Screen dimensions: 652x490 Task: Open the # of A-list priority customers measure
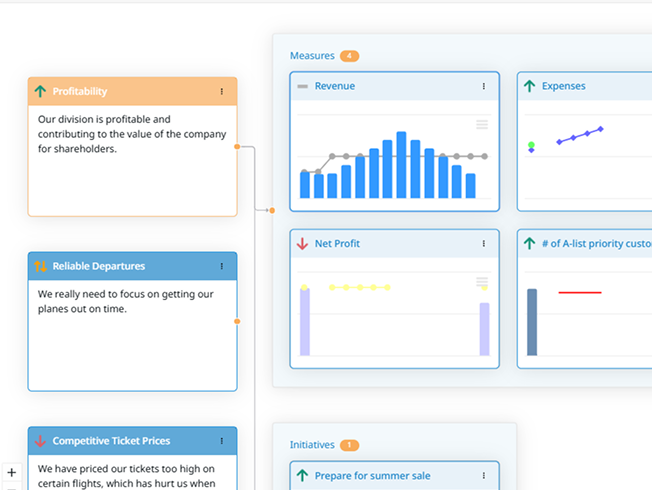[x=597, y=243]
